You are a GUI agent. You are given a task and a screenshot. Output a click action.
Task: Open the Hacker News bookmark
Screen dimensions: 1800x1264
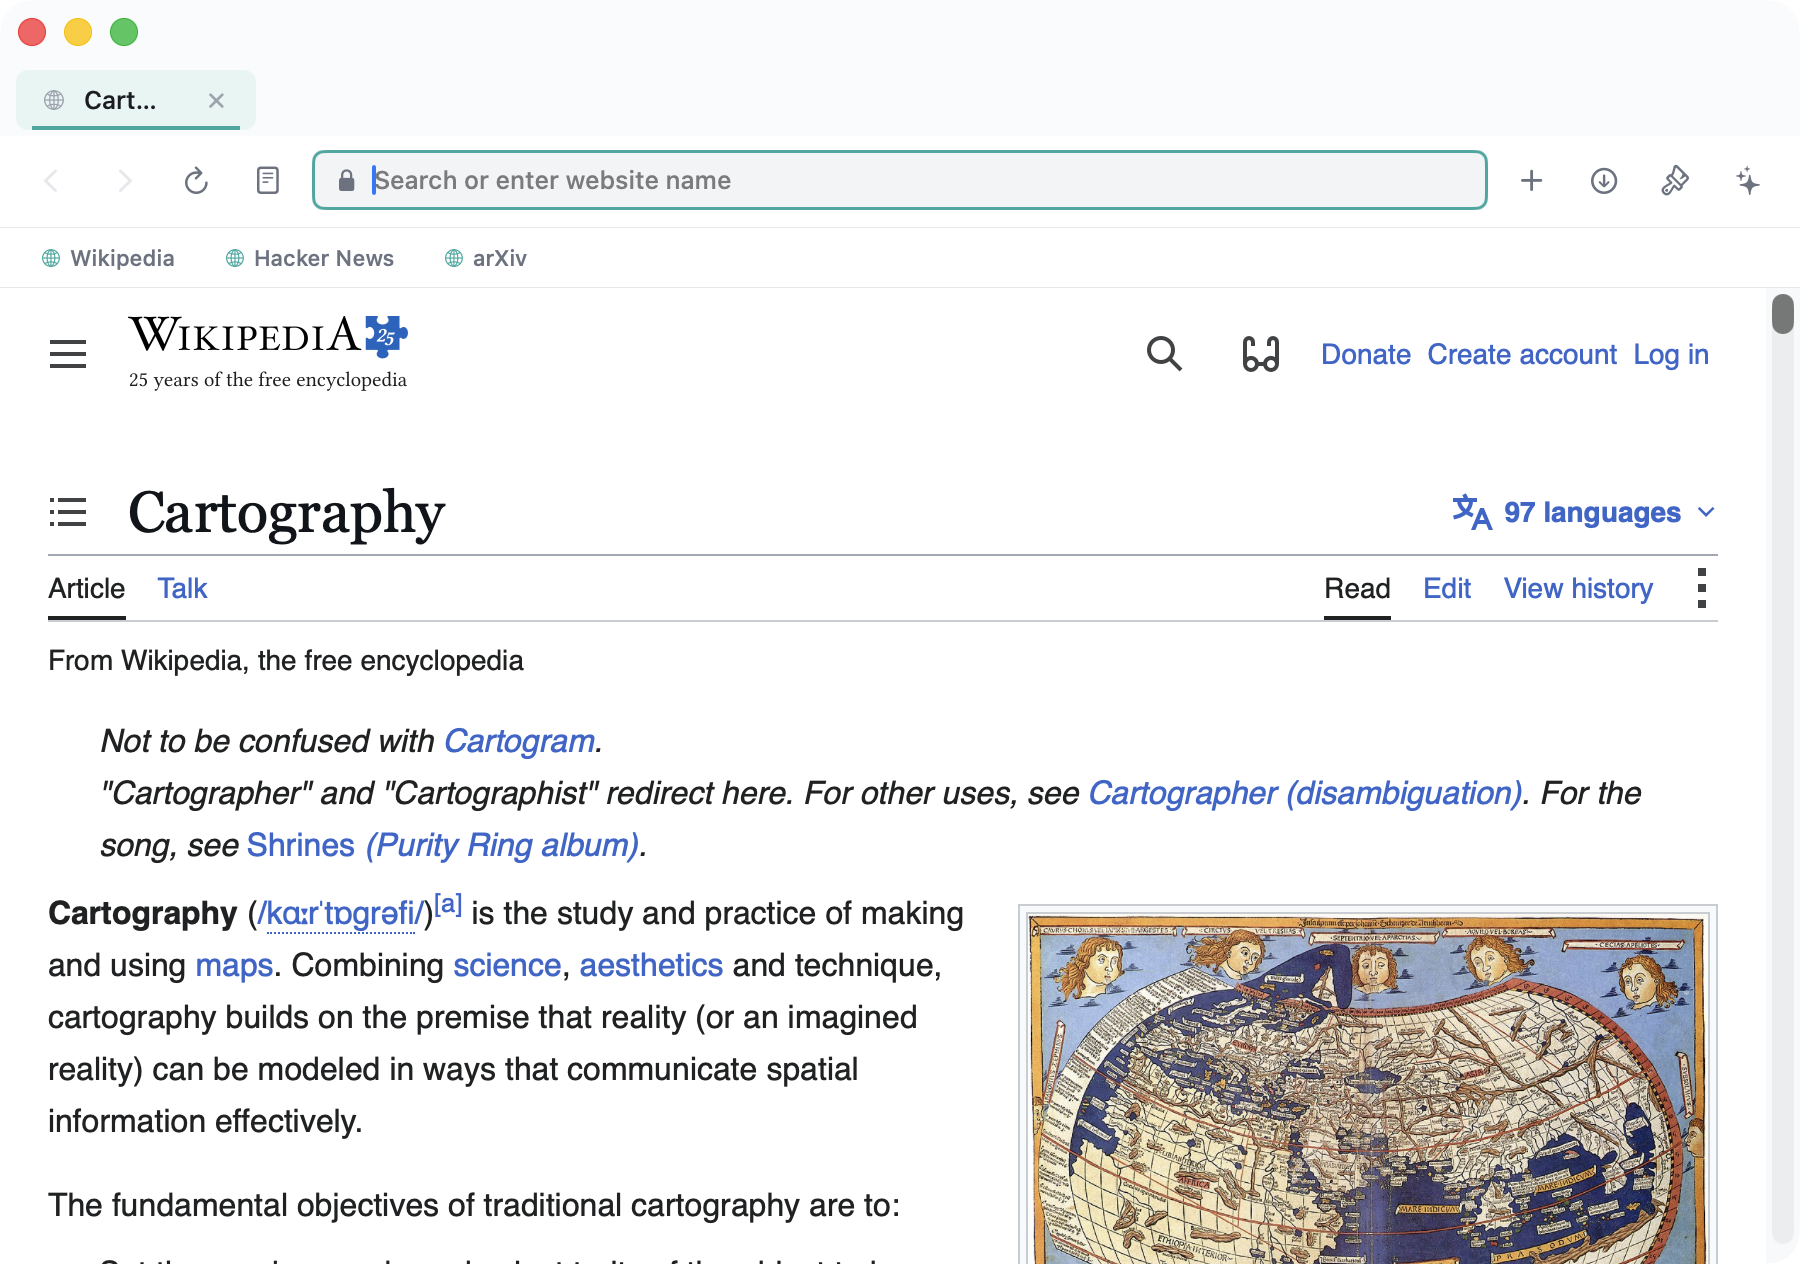tap(310, 258)
